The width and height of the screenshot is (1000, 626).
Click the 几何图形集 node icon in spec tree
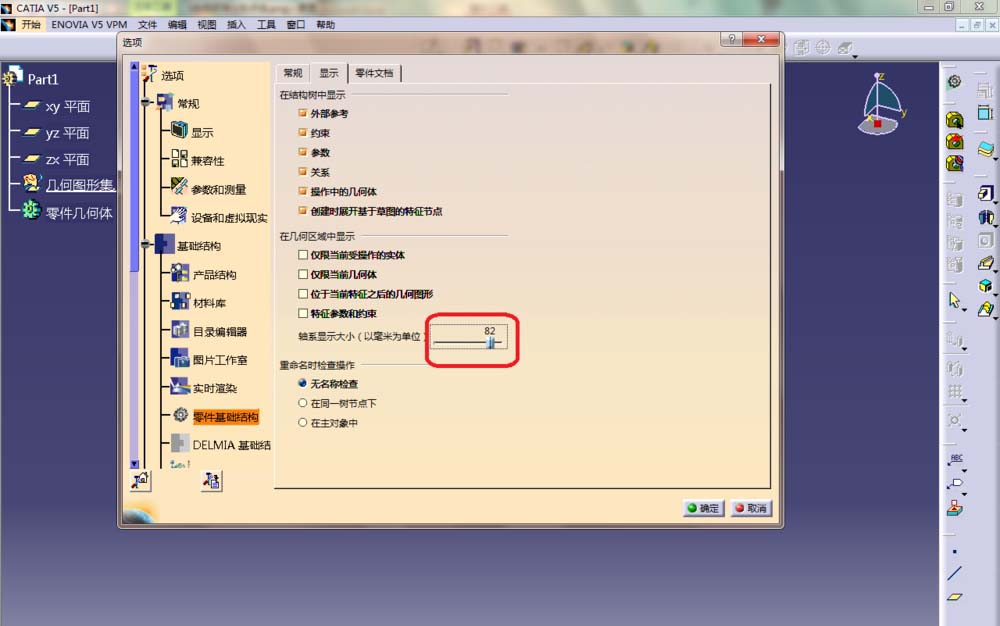pyautogui.click(x=28, y=184)
